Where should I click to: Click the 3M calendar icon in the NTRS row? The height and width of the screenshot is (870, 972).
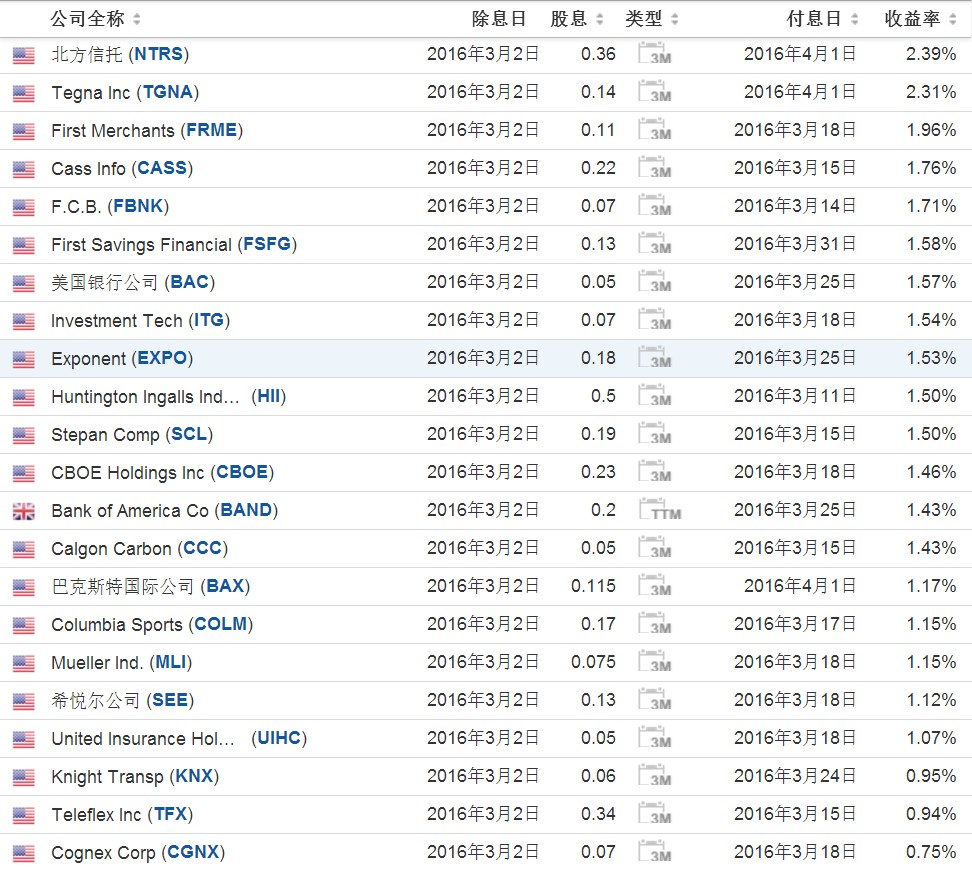click(654, 55)
